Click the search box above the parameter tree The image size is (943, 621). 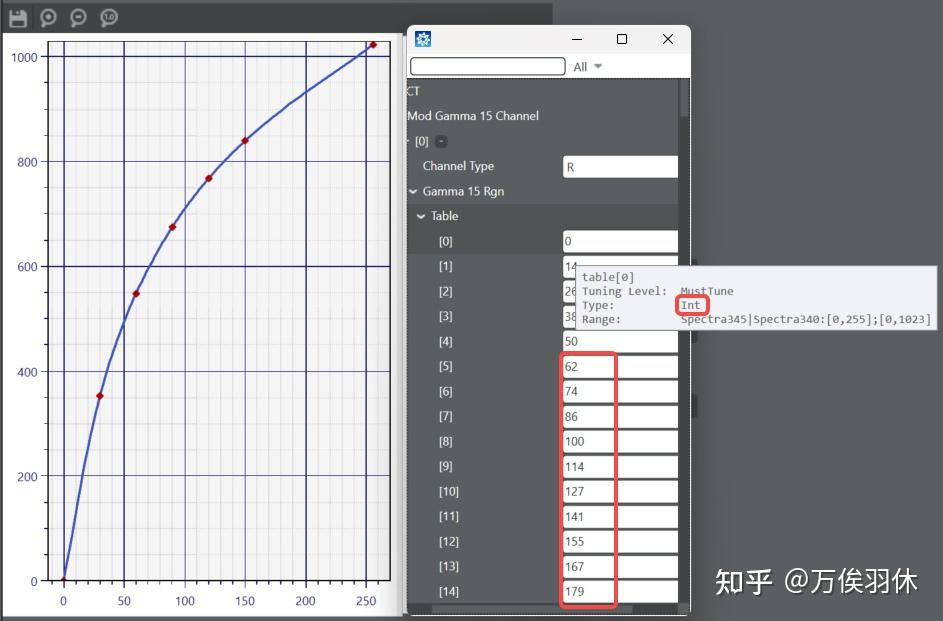487,66
